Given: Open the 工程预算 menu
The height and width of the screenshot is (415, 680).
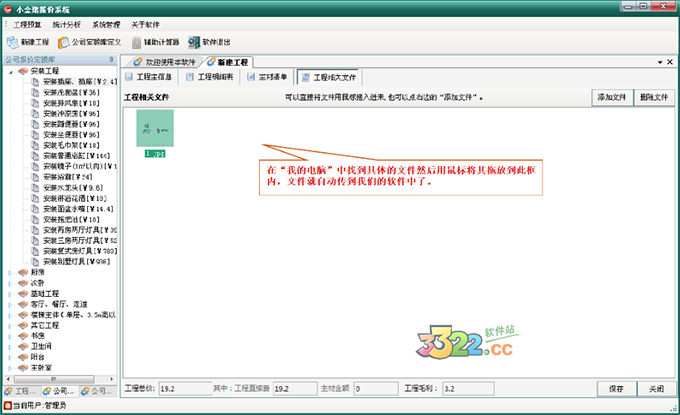Looking at the screenshot, I should [27, 25].
